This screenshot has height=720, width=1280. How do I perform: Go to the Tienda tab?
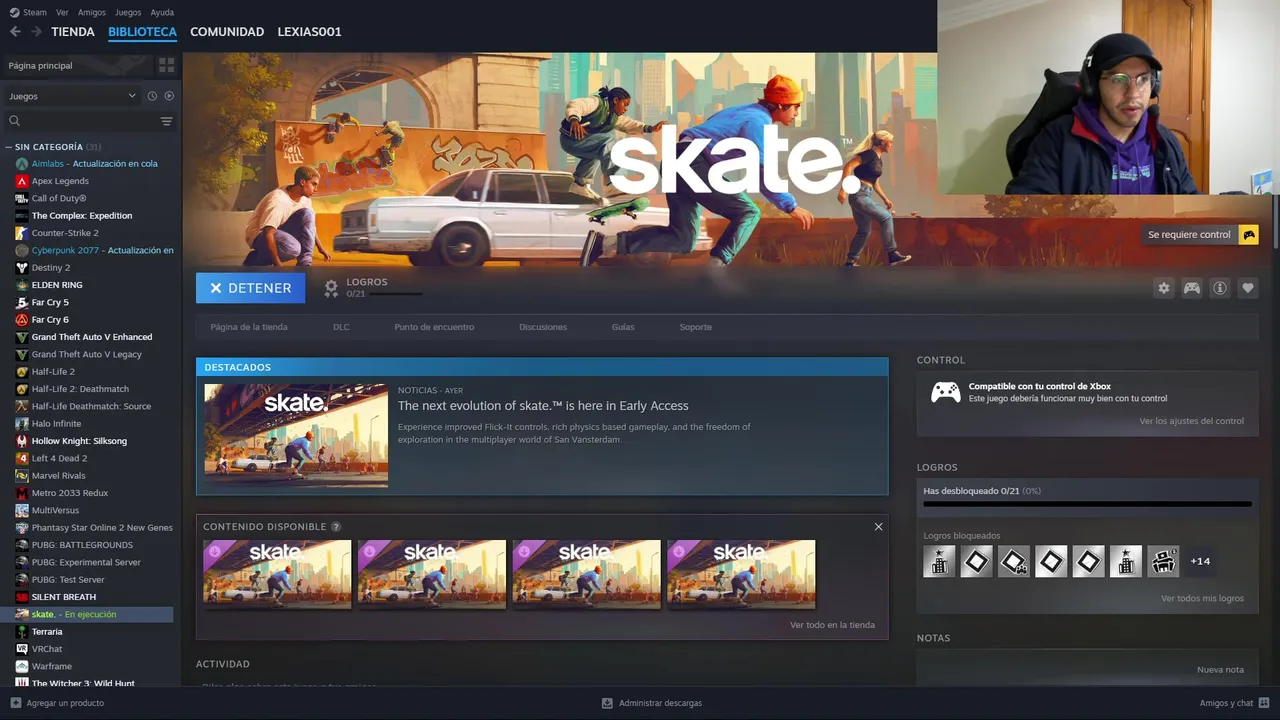tap(73, 32)
